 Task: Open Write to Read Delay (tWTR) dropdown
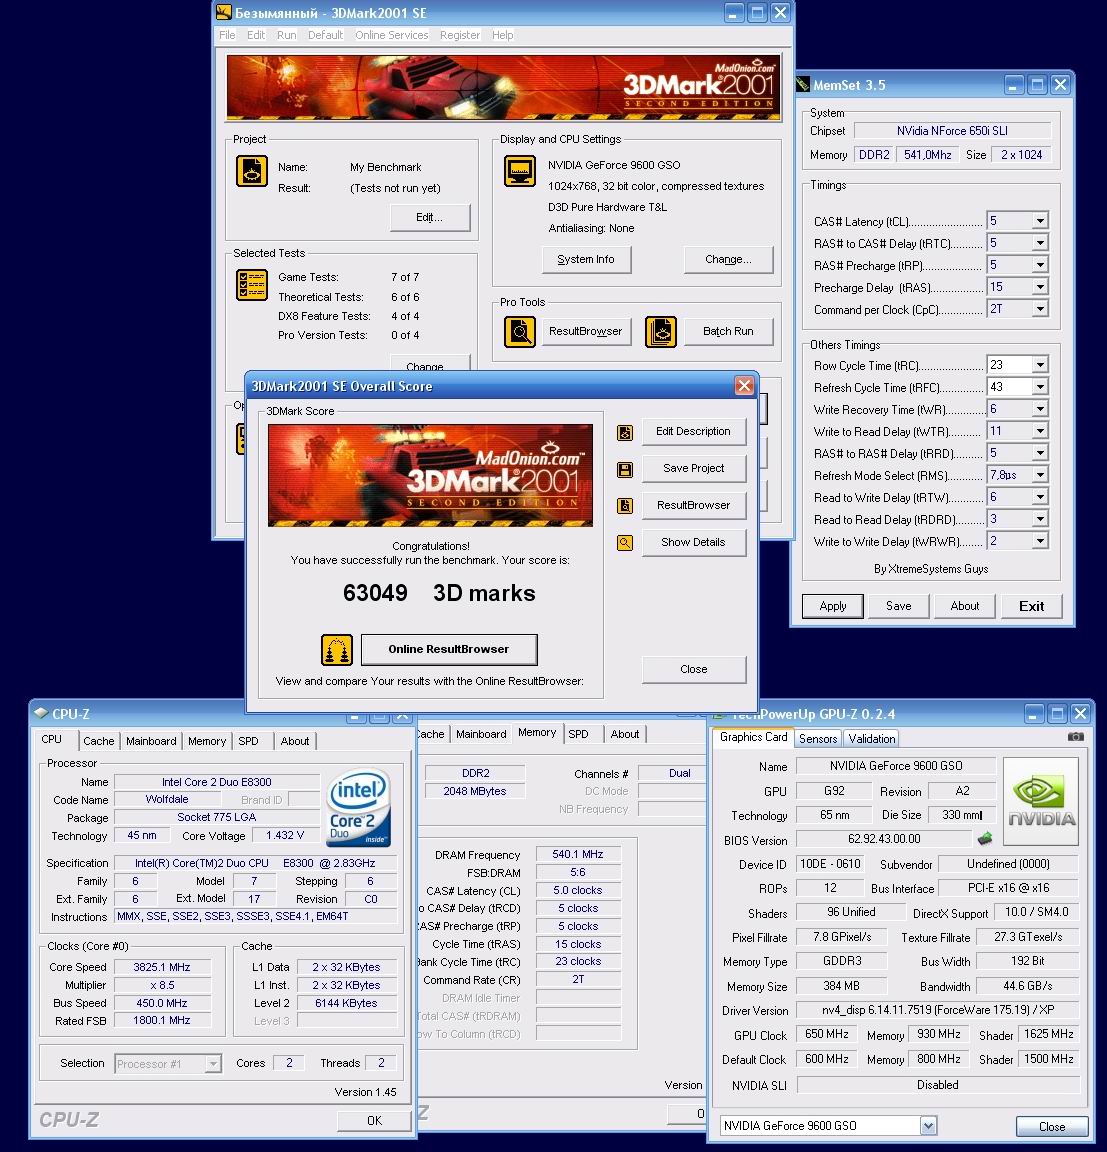(1040, 431)
